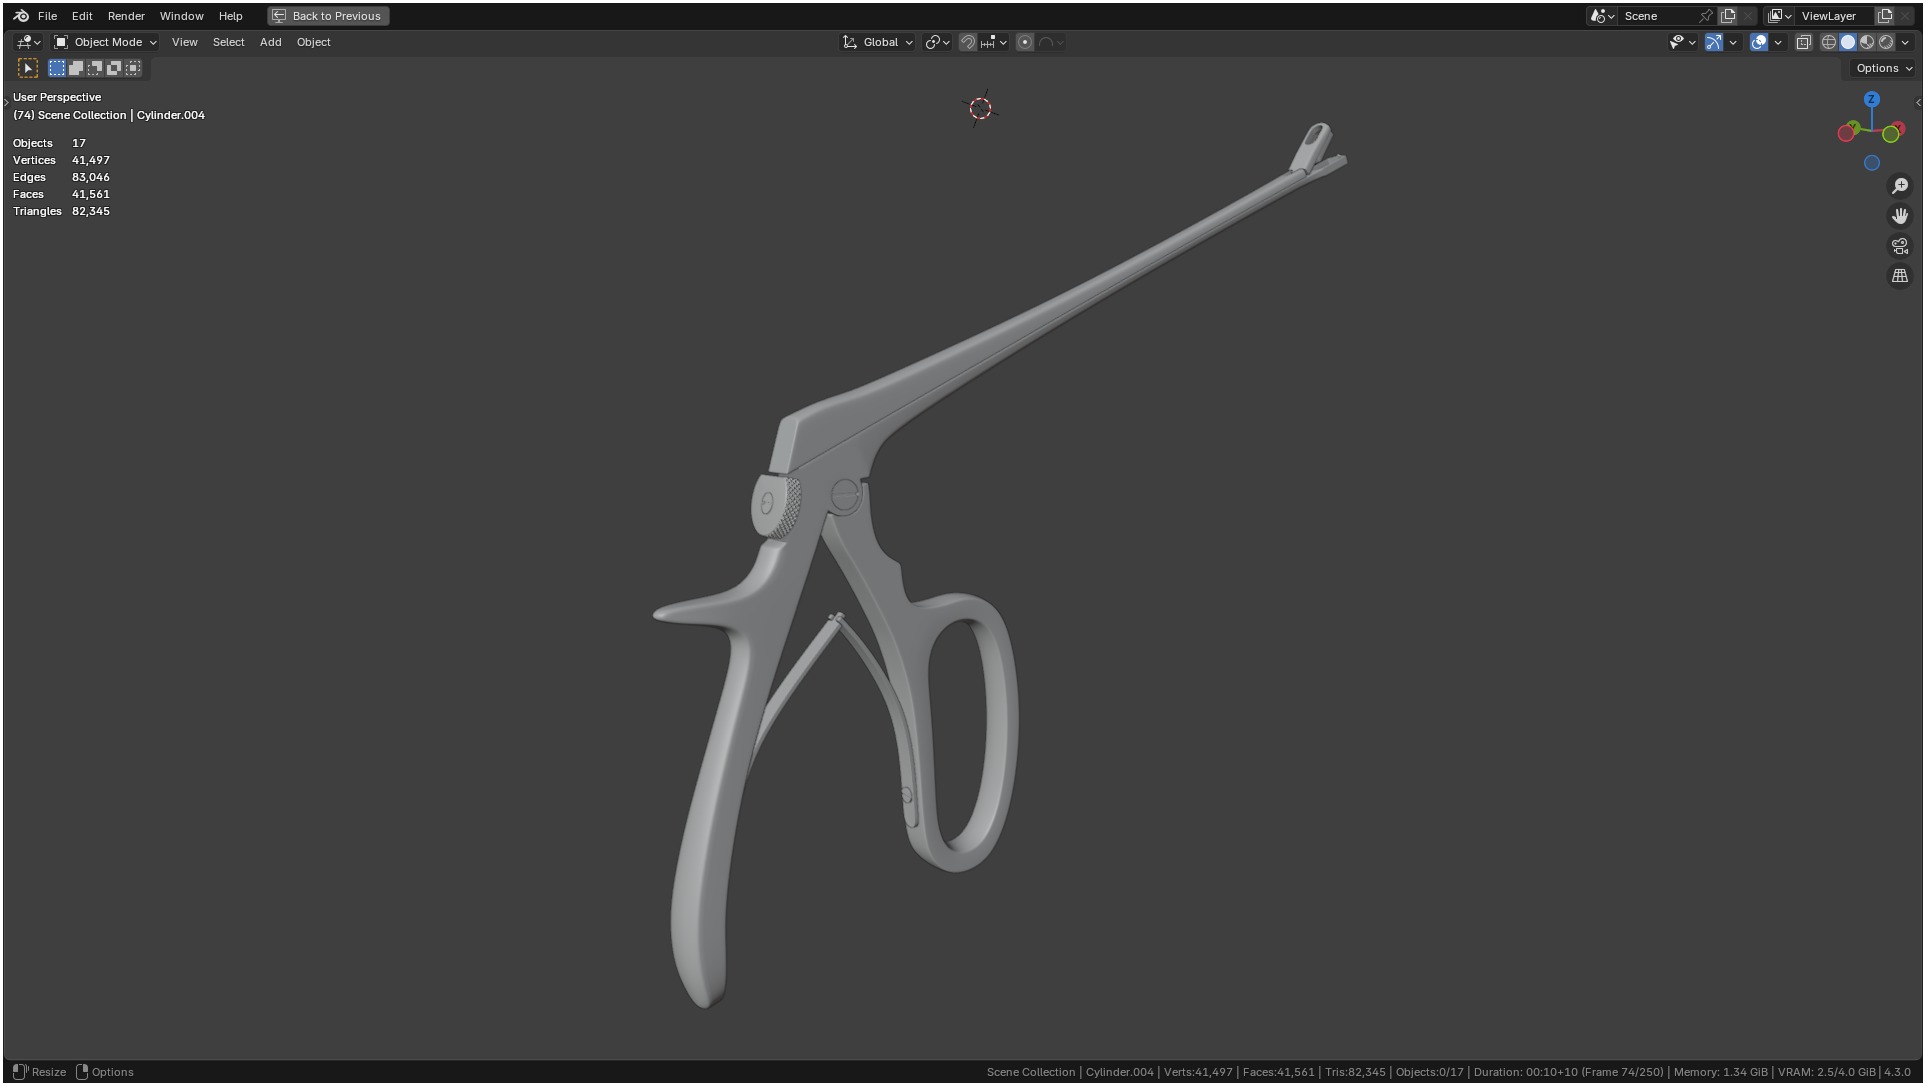Click the 'Vertices 41,497' statistics text

(x=61, y=160)
